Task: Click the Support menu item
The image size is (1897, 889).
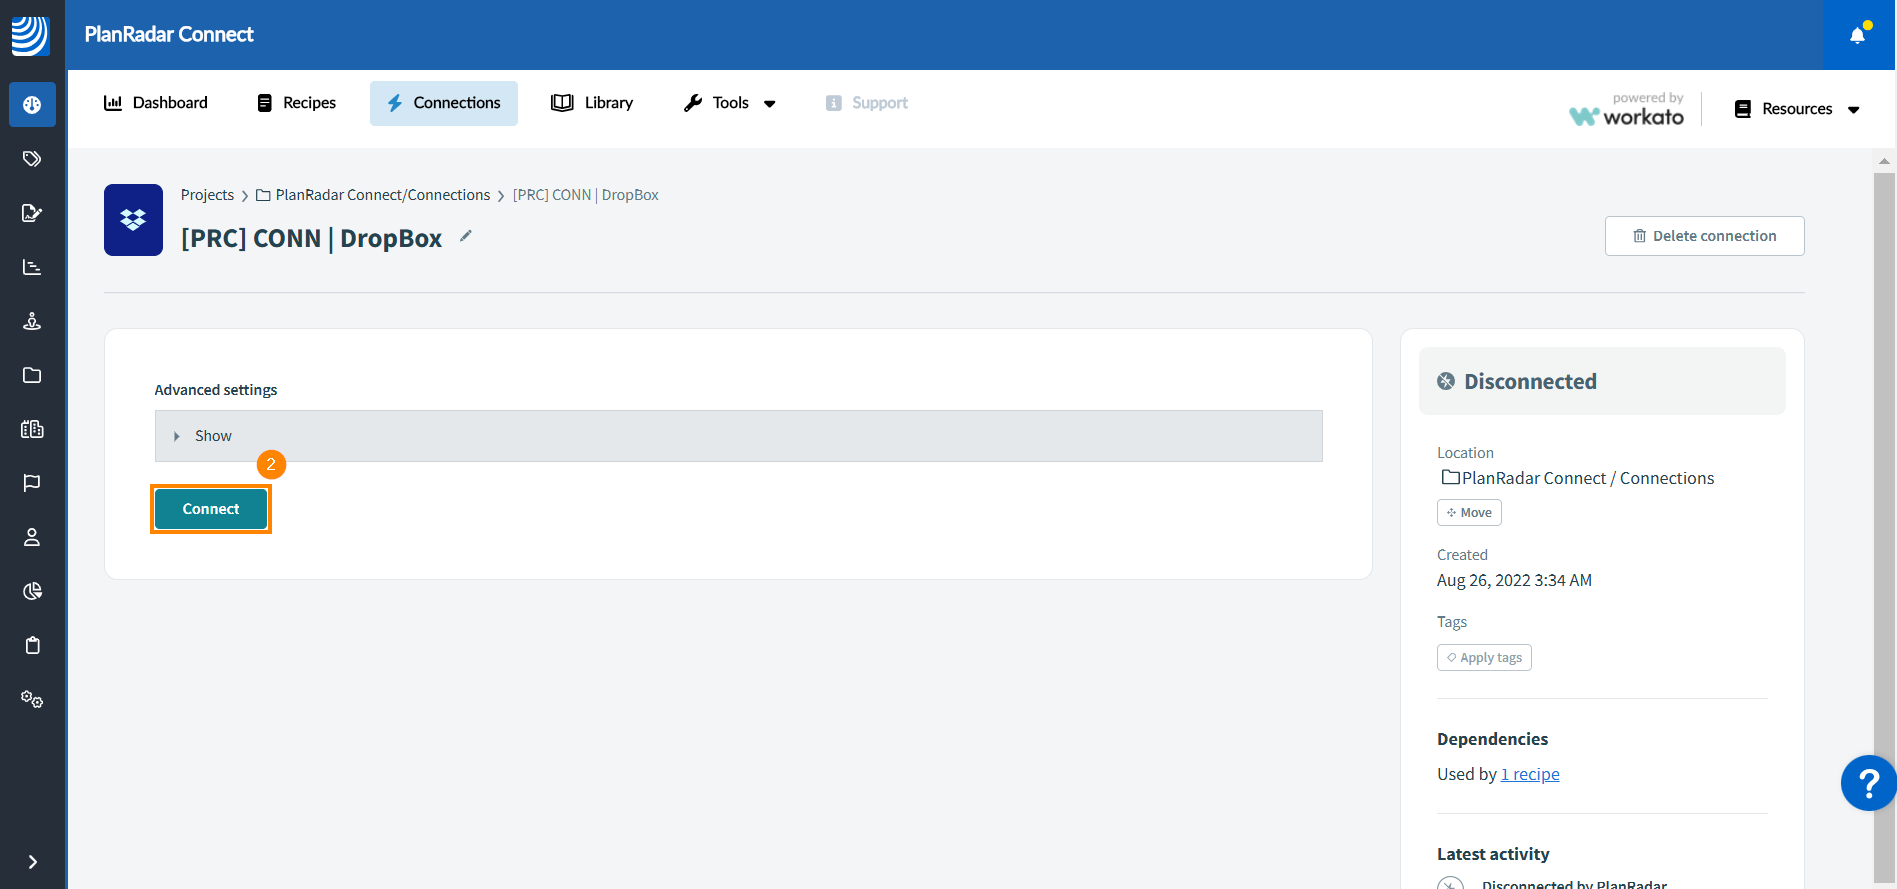Action: click(866, 103)
